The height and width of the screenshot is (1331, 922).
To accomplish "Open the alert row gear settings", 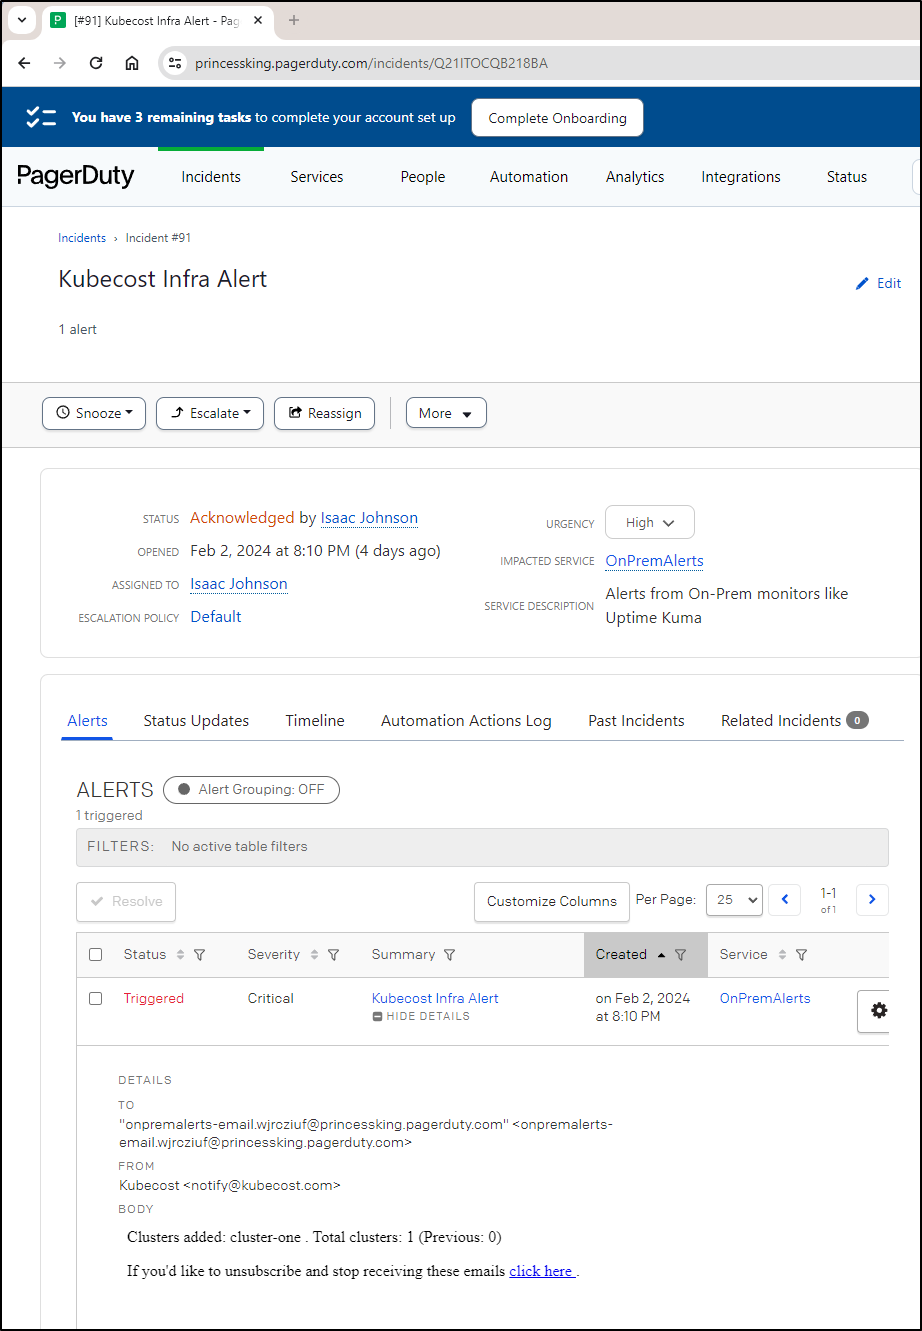I will click(x=878, y=1010).
